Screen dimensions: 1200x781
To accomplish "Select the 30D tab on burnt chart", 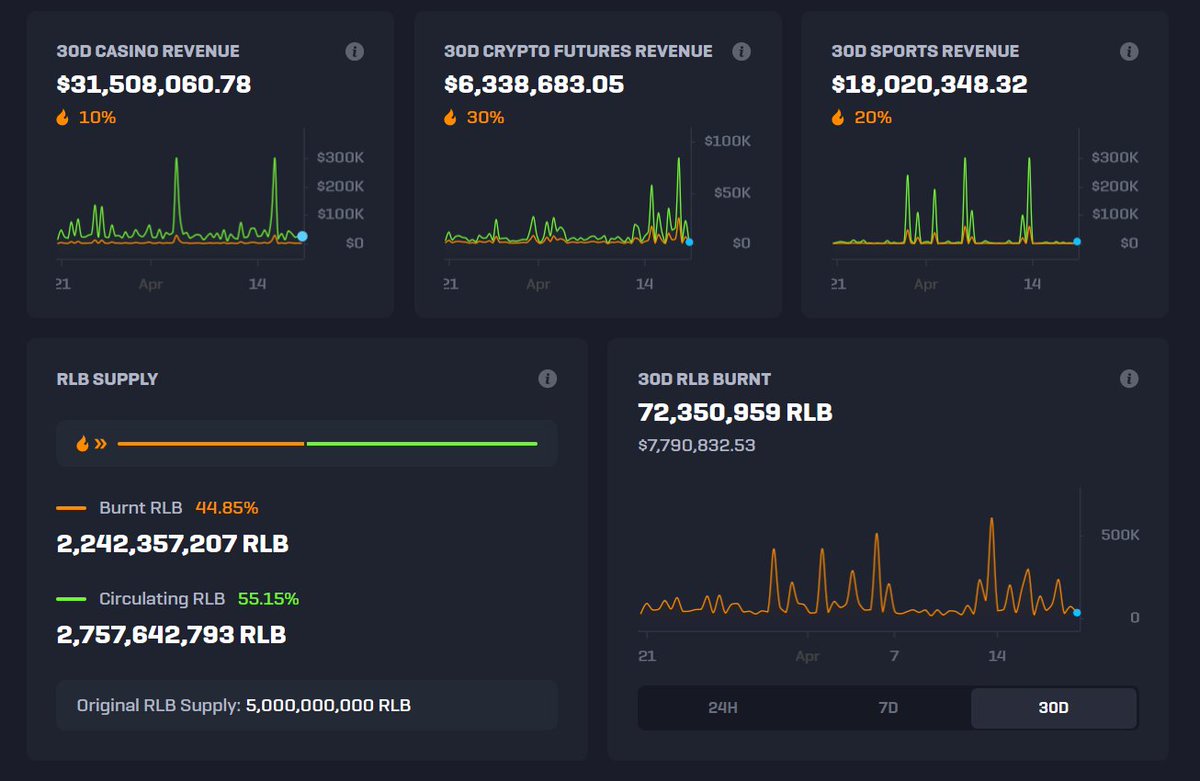I will 1053,707.
